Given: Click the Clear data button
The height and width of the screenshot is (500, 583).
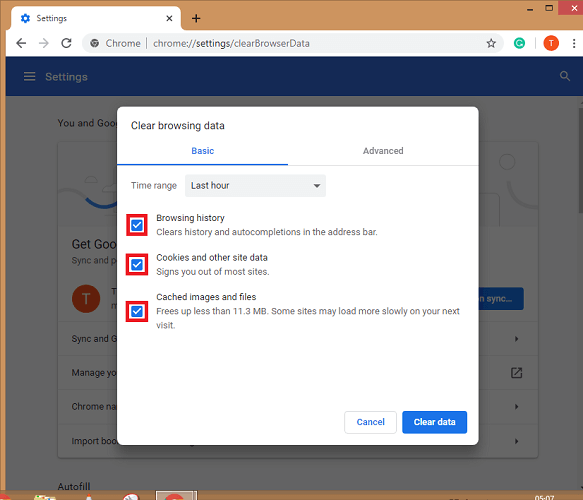Looking at the screenshot, I should coord(434,422).
